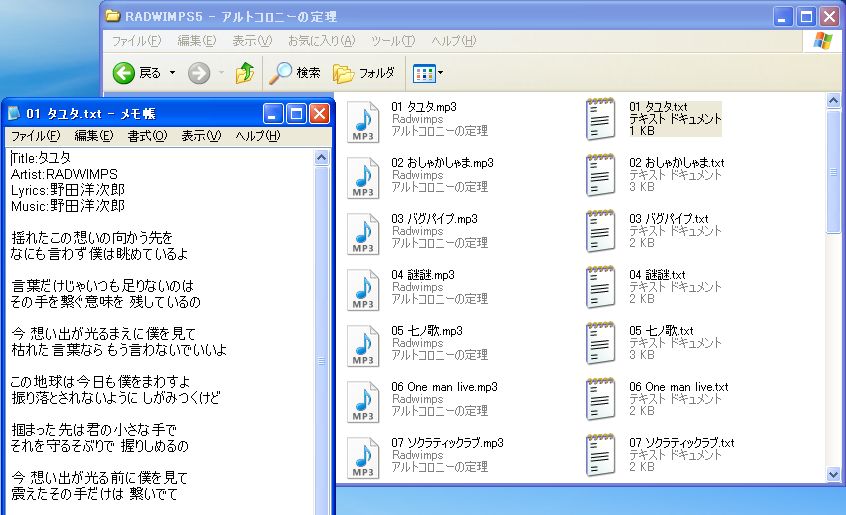Select the 07 ソクラティックラブ.mp3 file icon

pos(363,458)
